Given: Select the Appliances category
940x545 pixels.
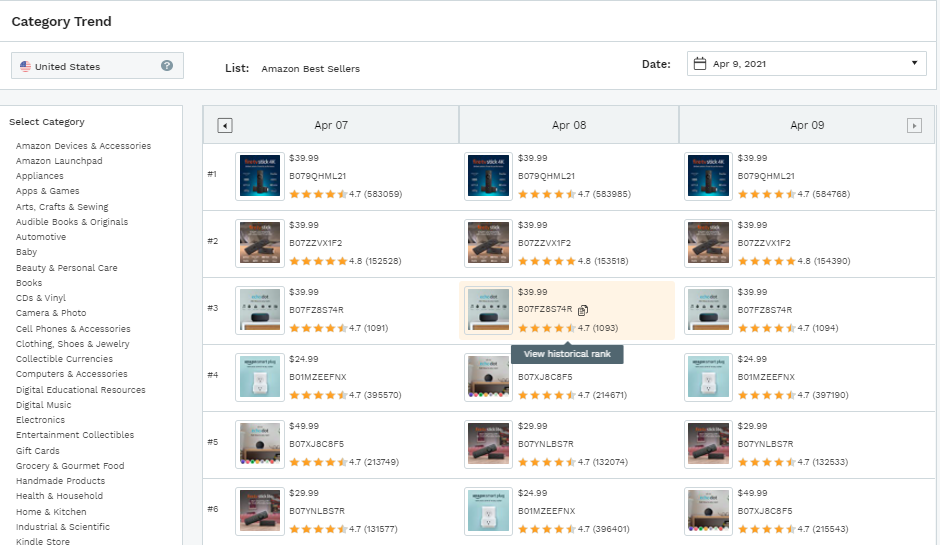Looking at the screenshot, I should tap(40, 176).
